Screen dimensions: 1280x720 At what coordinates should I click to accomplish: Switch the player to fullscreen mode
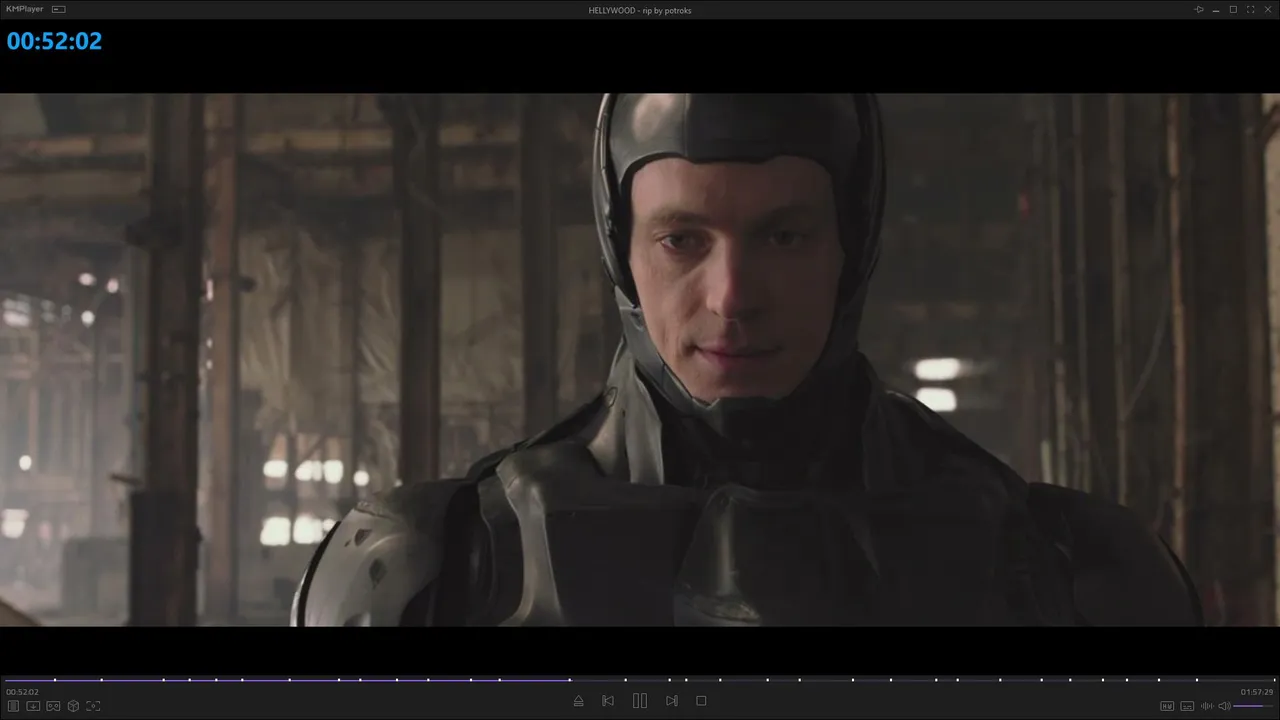[x=1250, y=10]
